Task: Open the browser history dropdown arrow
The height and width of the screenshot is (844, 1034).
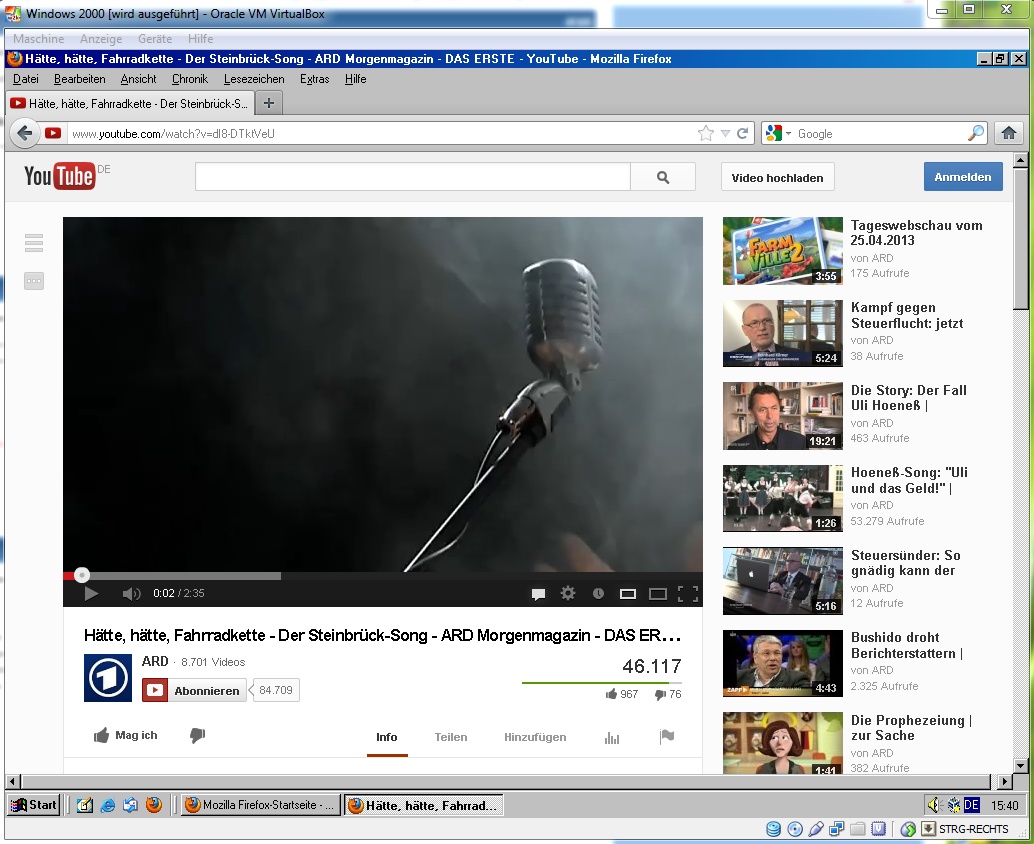Action: tap(725, 133)
